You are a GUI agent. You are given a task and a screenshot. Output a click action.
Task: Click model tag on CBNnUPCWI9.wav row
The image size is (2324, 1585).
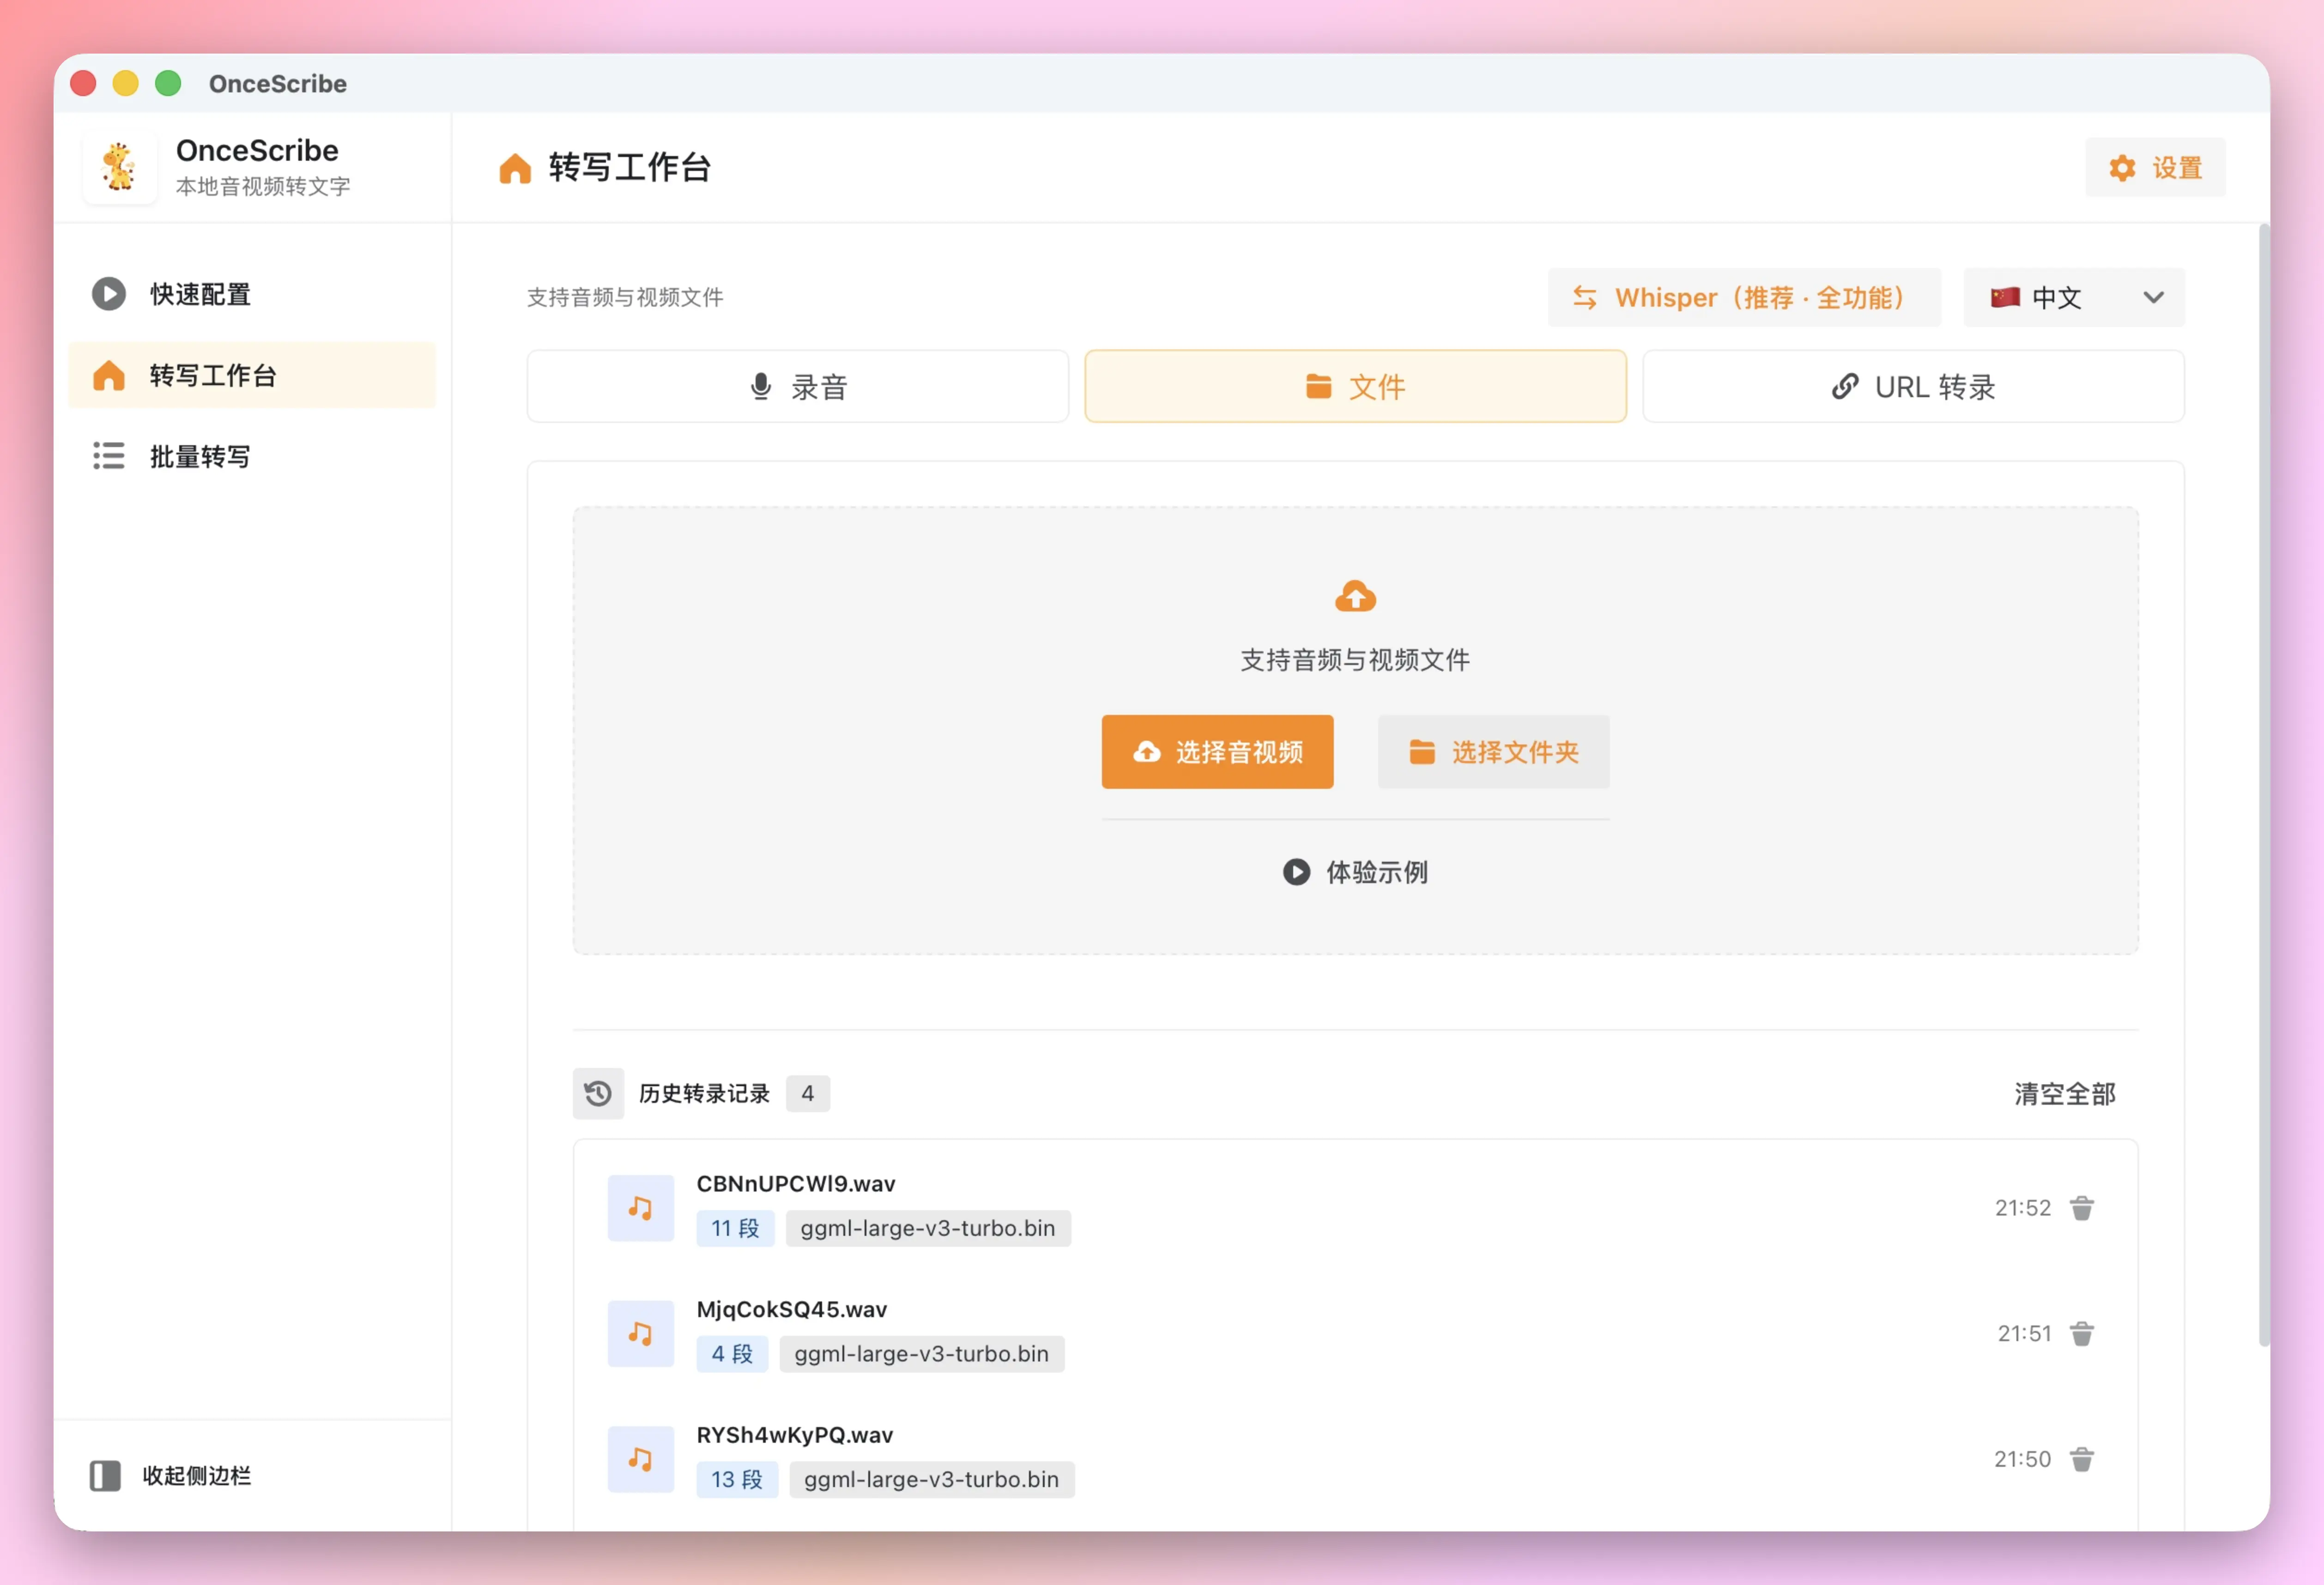(x=927, y=1228)
